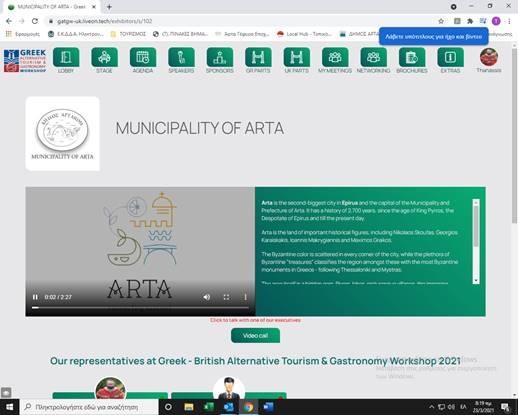Click the video progress bar
518x415 pixels.
[140, 308]
